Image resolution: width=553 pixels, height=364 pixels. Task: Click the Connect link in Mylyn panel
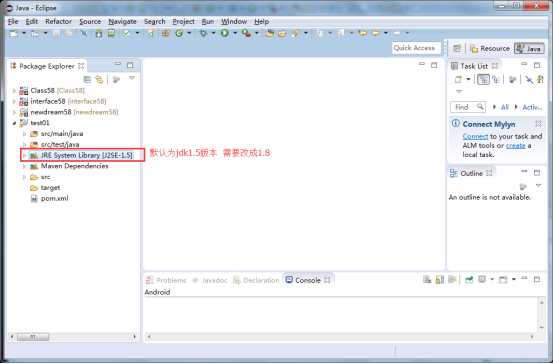click(x=475, y=136)
